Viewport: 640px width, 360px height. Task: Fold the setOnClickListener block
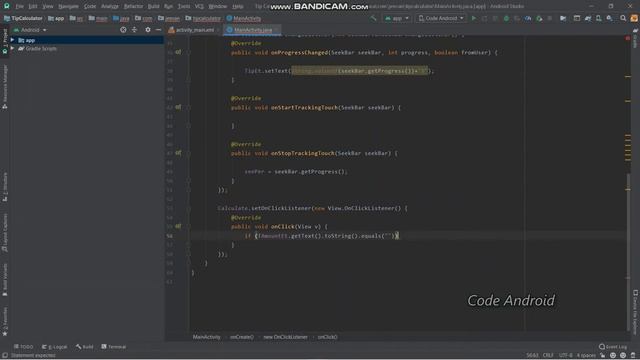[x=188, y=208]
